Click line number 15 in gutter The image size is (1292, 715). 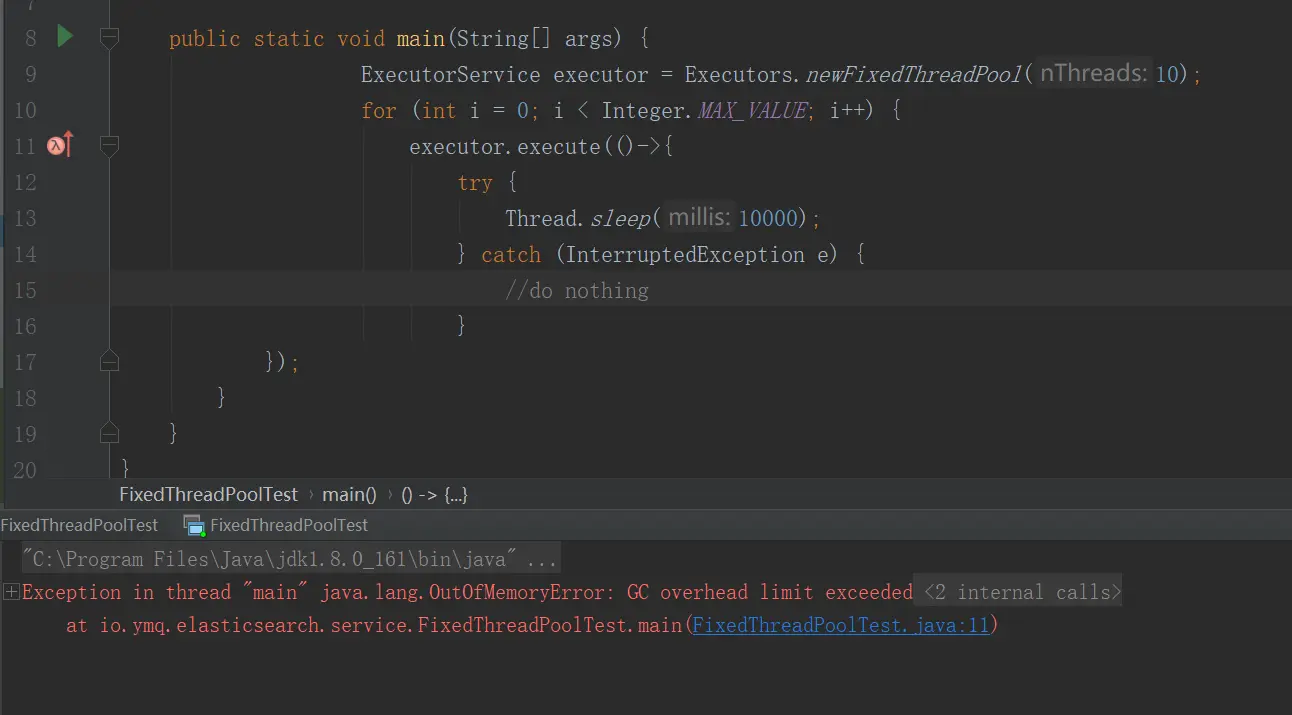click(24, 290)
